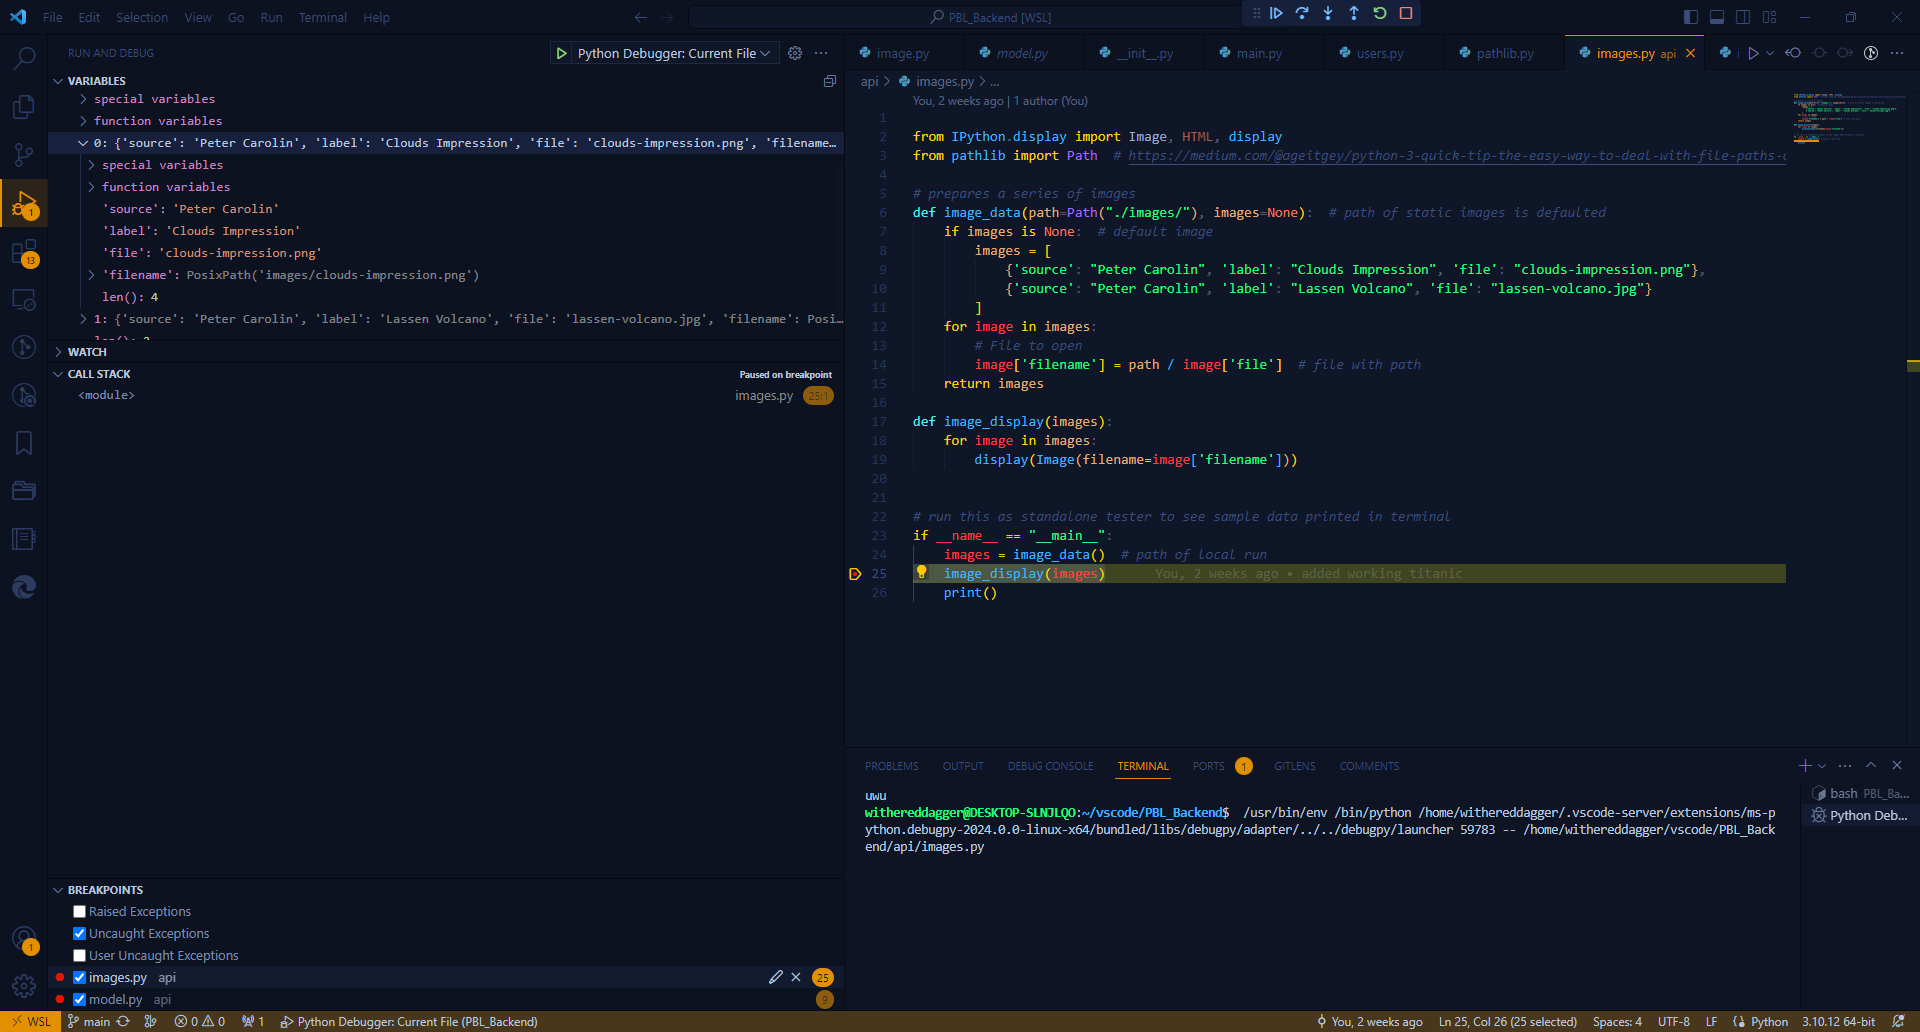Screen dimensions: 1920x1032
Task: Click the debug Step Into icon
Action: 1328,13
